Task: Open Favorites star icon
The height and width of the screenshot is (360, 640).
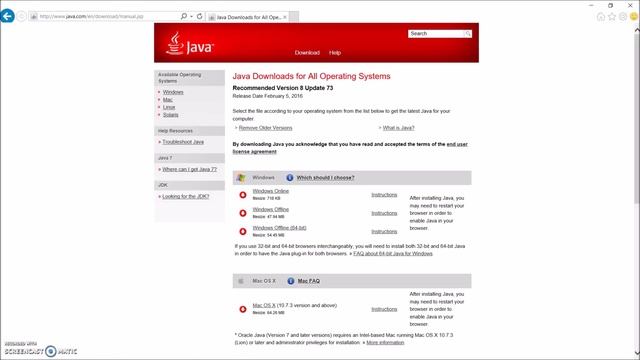Action: (x=611, y=16)
